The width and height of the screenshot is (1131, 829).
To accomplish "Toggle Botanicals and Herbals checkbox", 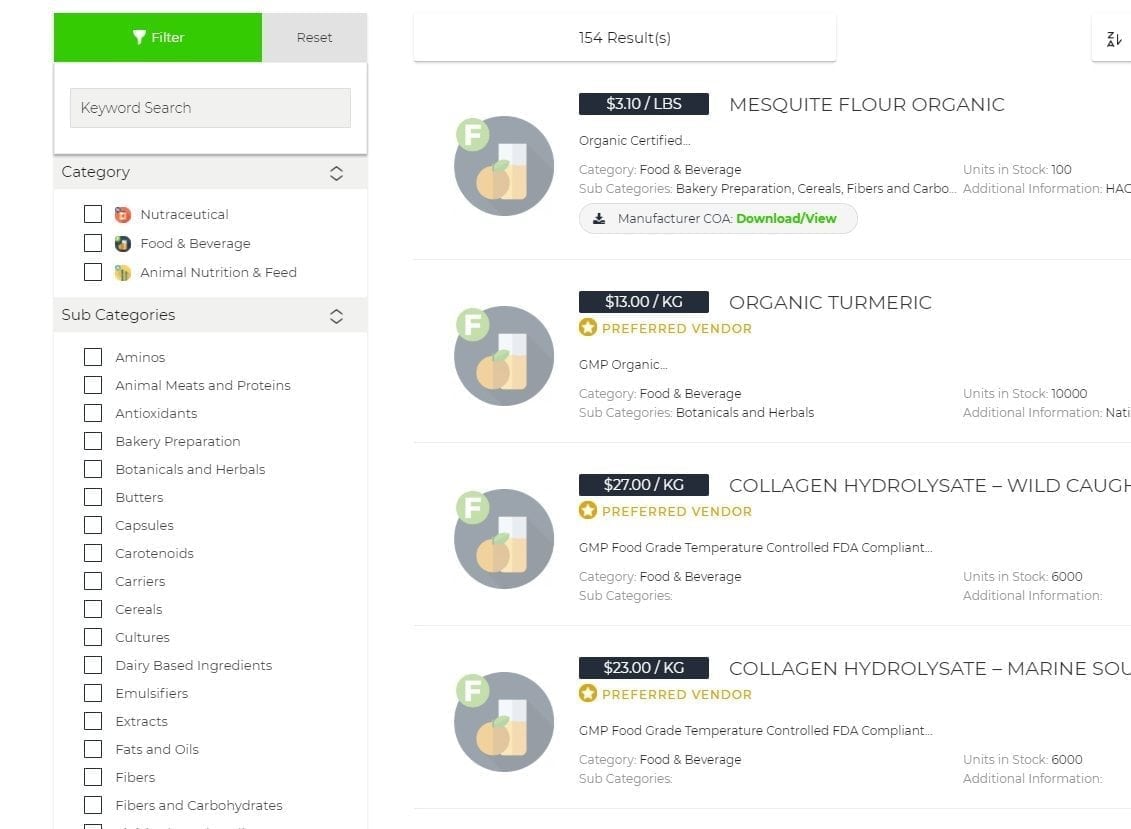I will [93, 469].
